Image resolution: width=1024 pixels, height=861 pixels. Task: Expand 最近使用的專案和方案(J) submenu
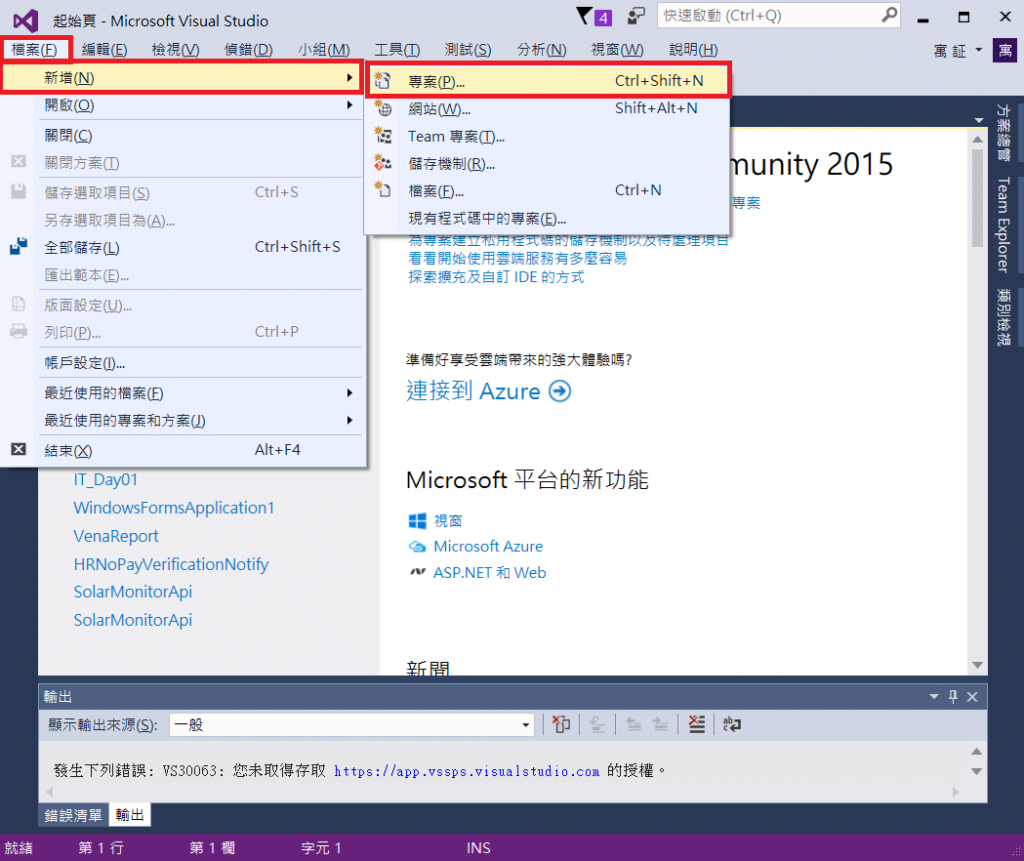350,420
